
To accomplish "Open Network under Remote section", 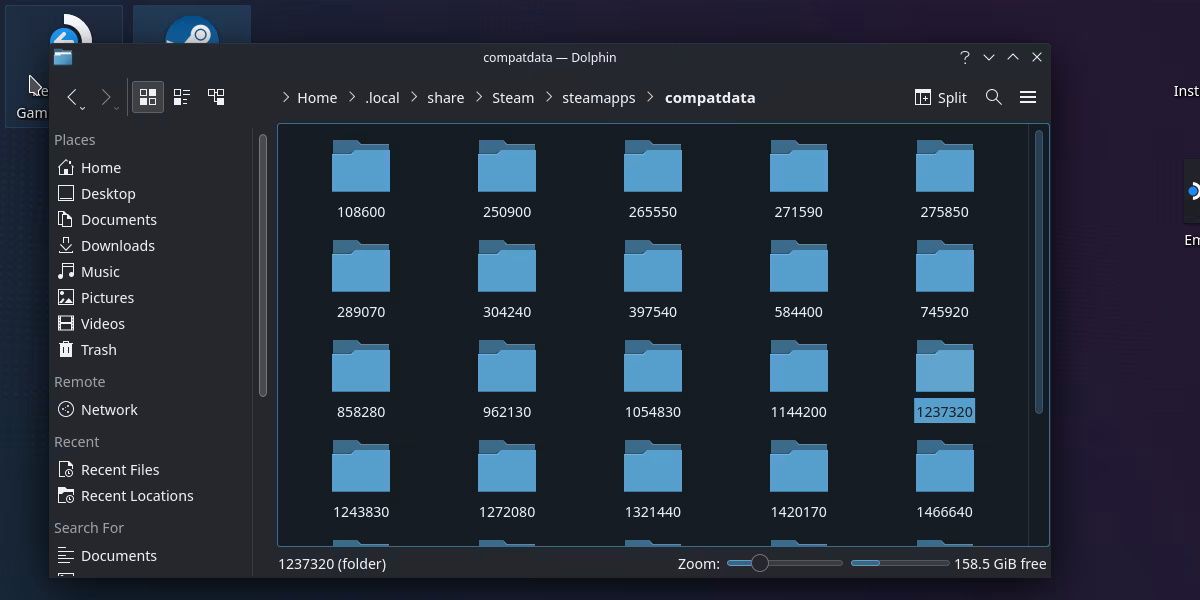I will tap(107, 409).
